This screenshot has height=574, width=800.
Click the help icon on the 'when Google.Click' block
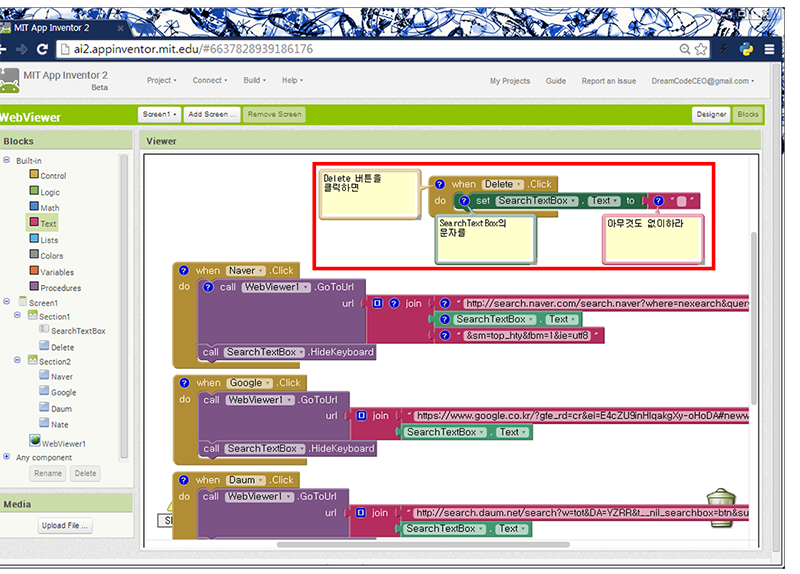tap(184, 383)
